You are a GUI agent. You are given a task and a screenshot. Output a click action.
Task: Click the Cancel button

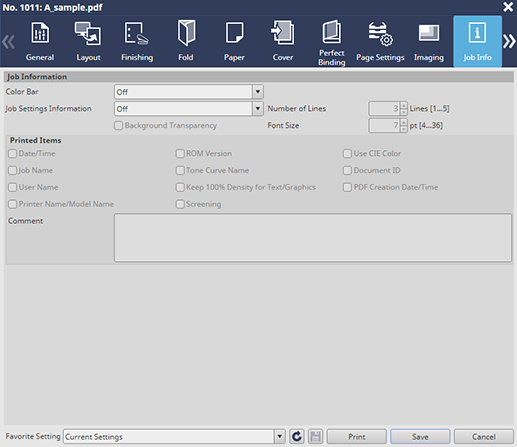484,436
